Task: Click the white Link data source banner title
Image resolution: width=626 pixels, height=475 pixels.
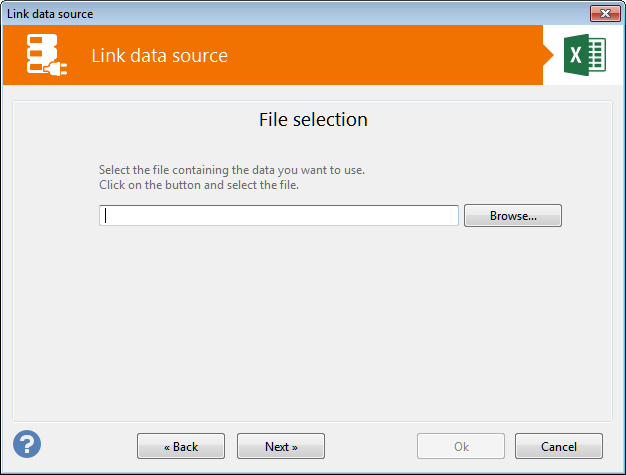Action: pos(159,56)
